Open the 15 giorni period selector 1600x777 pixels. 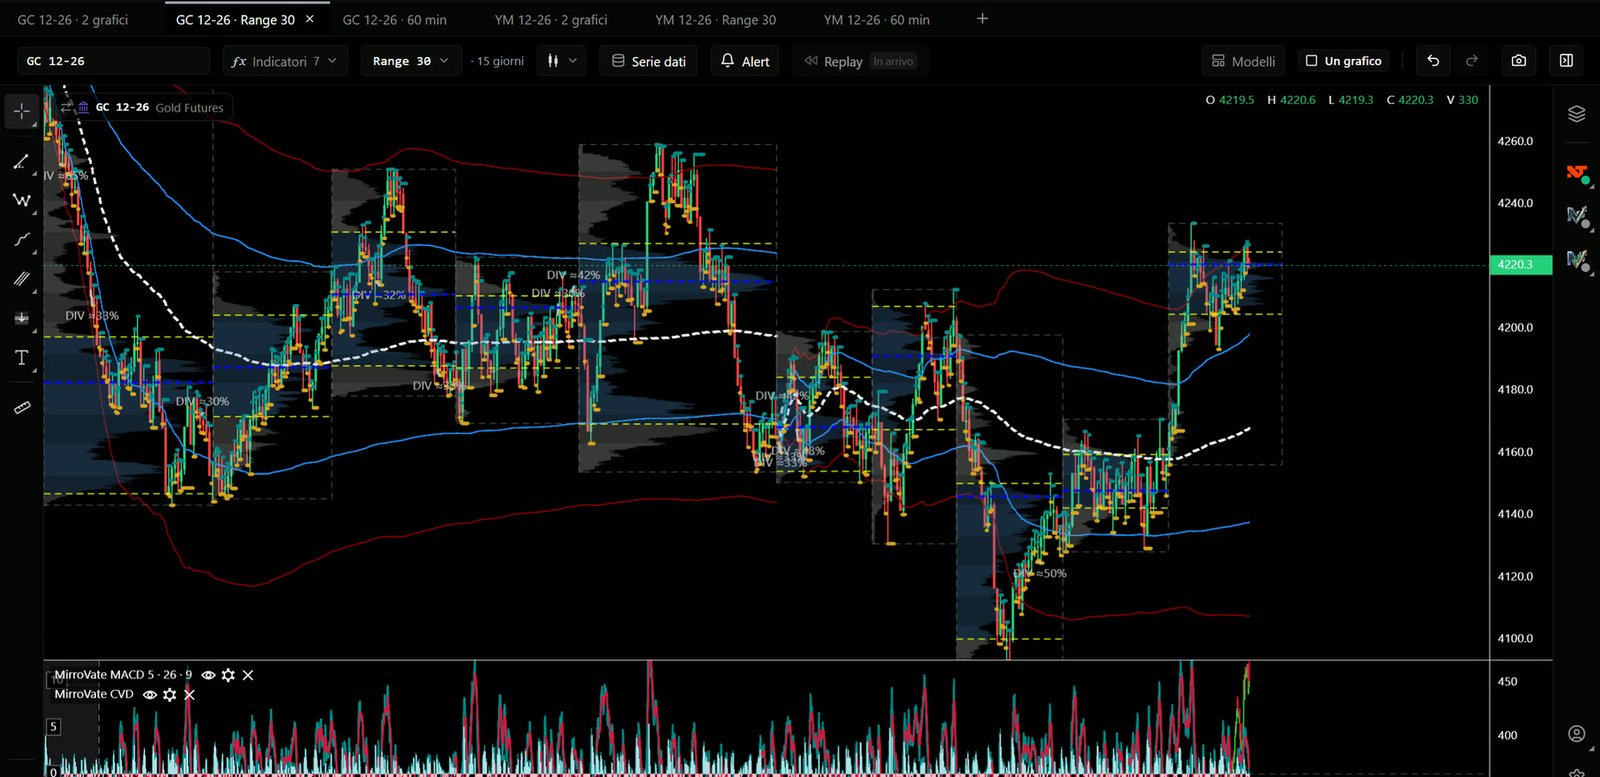click(499, 61)
